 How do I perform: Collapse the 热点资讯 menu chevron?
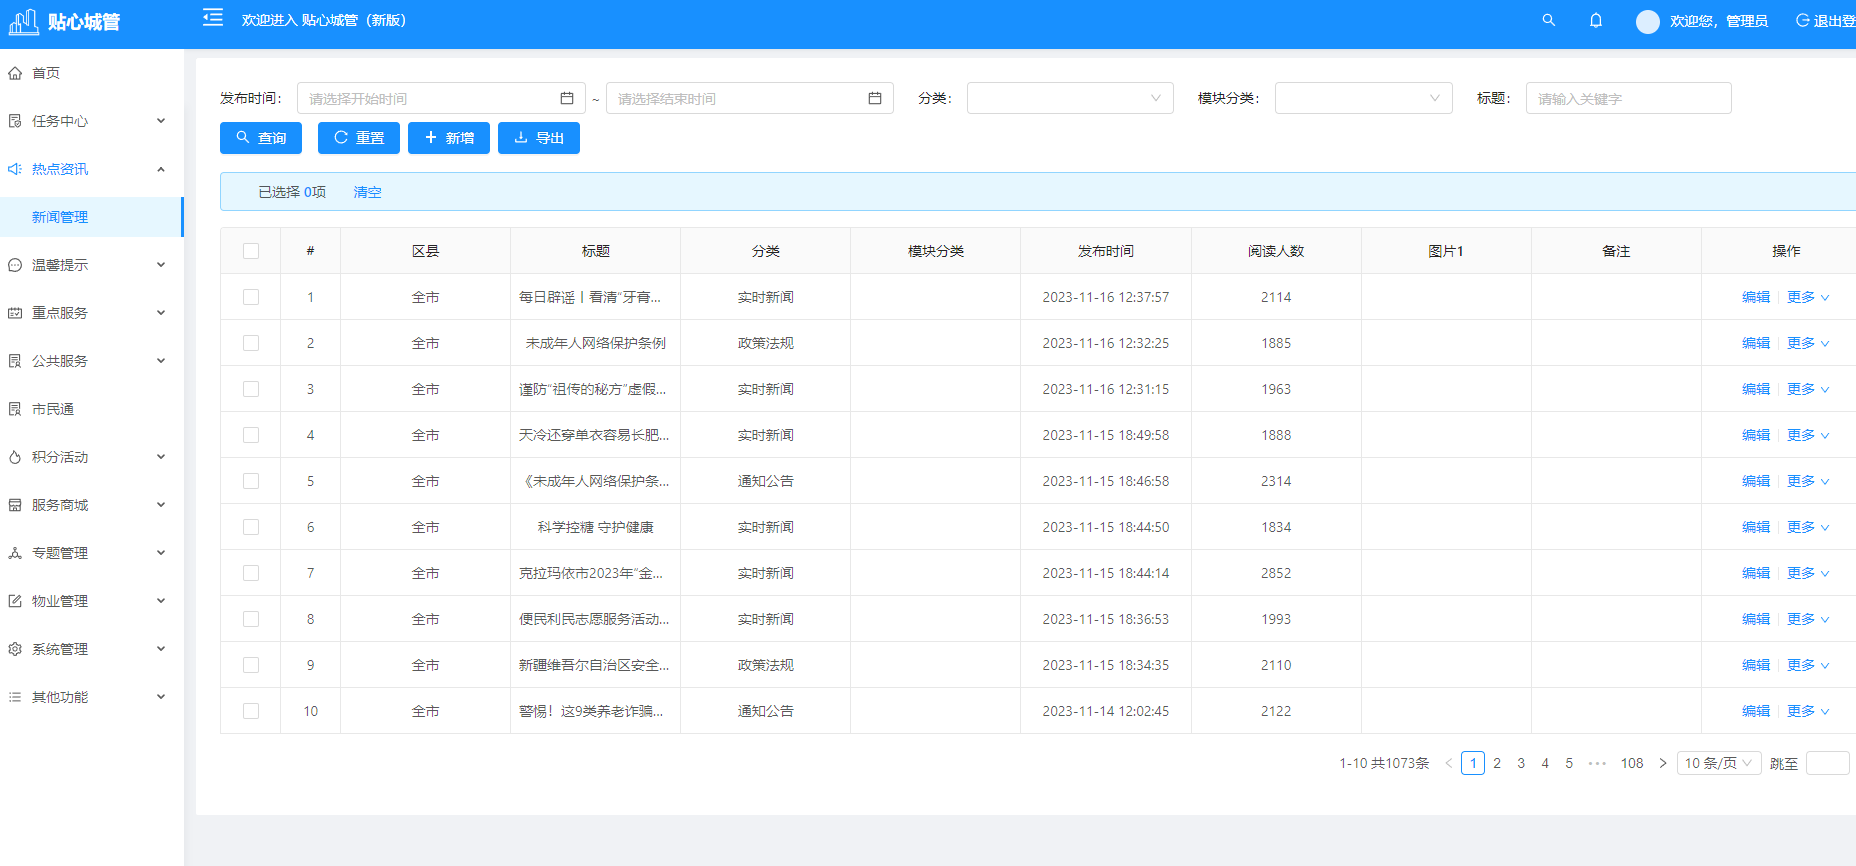pos(161,169)
